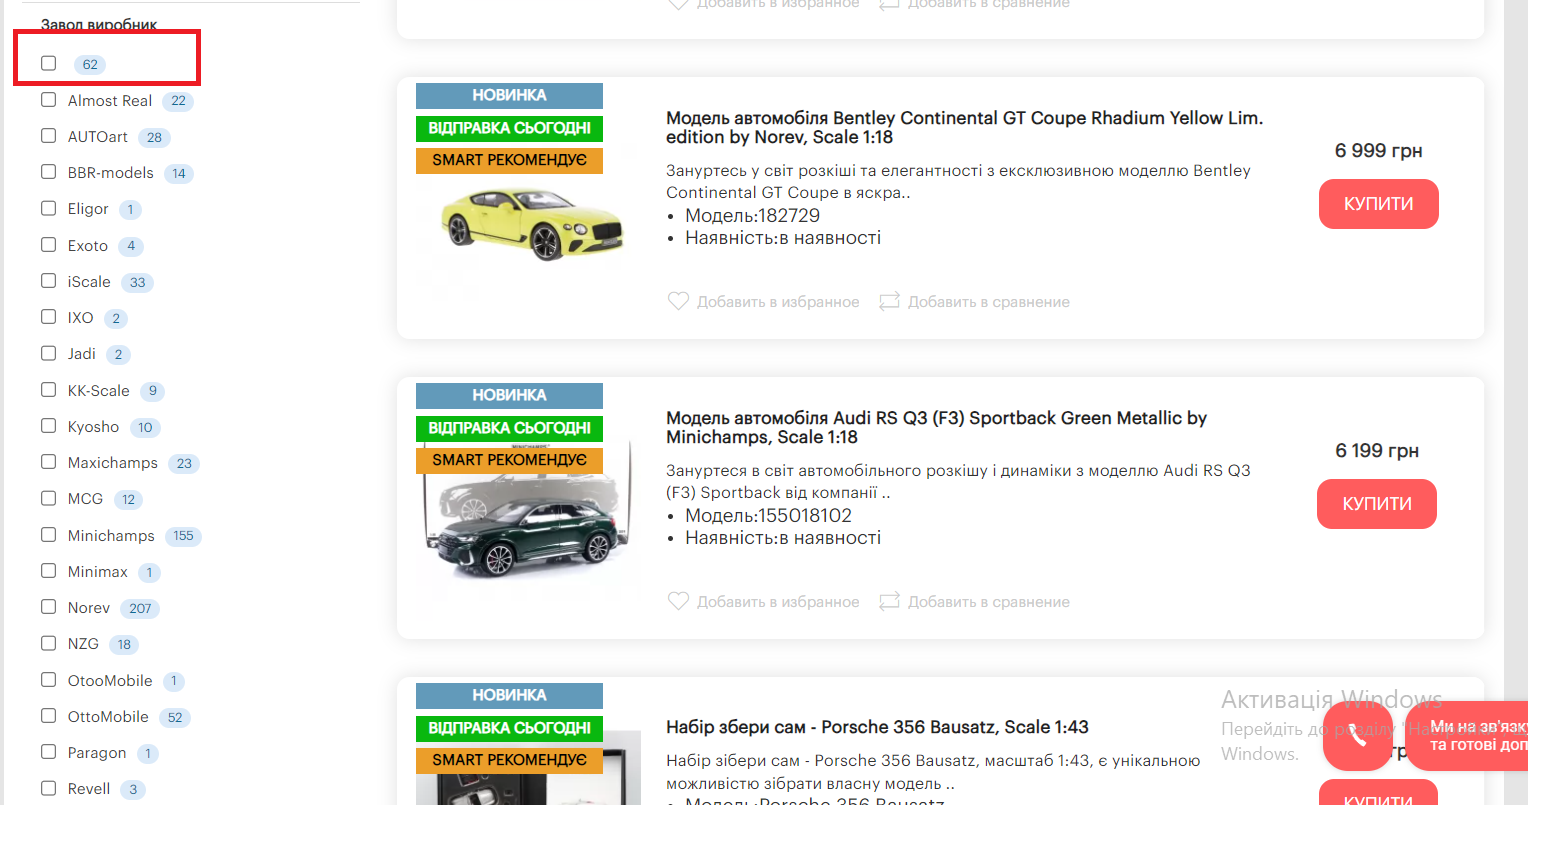Open Porsche 356 Bausatz kit title link
Viewport: 1552px width, 848px height.
pos(877,727)
